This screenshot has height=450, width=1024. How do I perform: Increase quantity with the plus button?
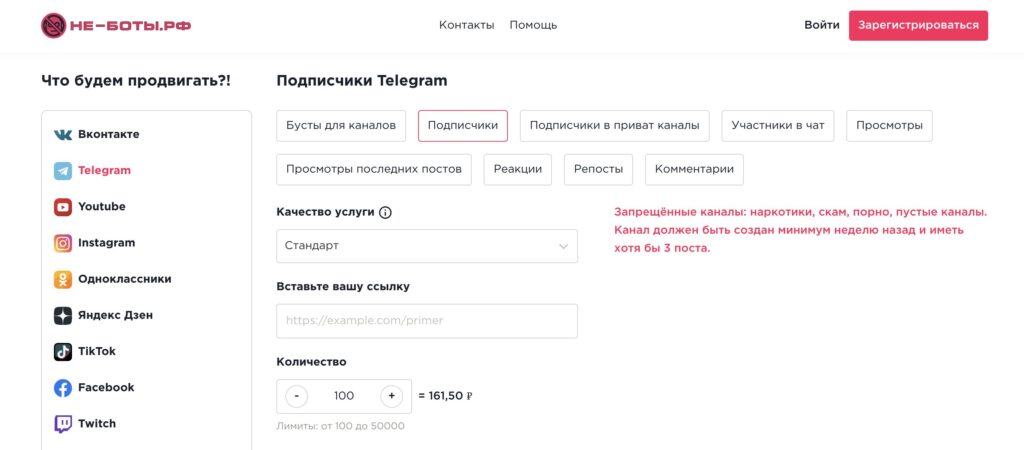[391, 396]
